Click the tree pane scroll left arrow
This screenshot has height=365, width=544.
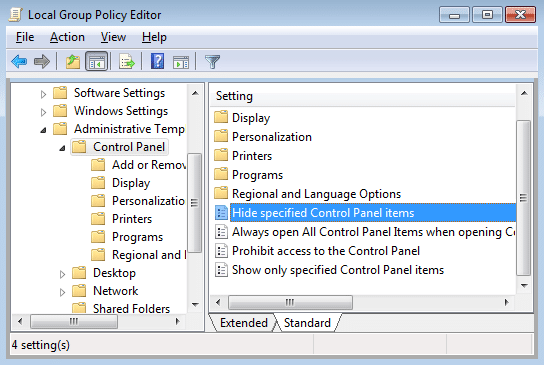[x=20, y=321]
